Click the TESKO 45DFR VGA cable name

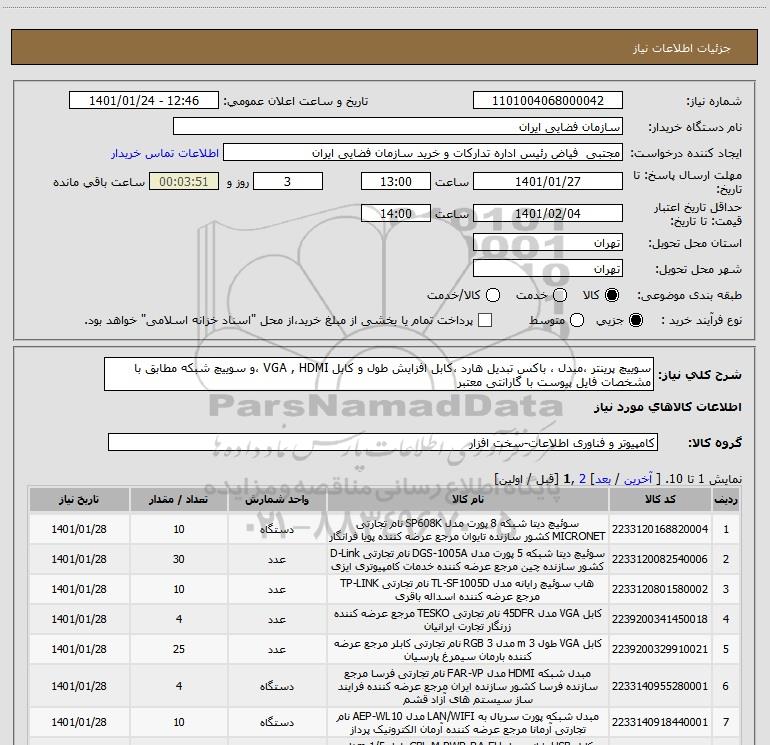click(468, 619)
